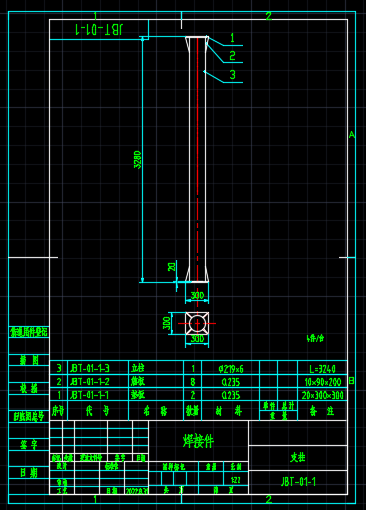Screen dimensions: 366x510
Task: Select the rotated JBT-01-1 label at top
Action: (99, 30)
